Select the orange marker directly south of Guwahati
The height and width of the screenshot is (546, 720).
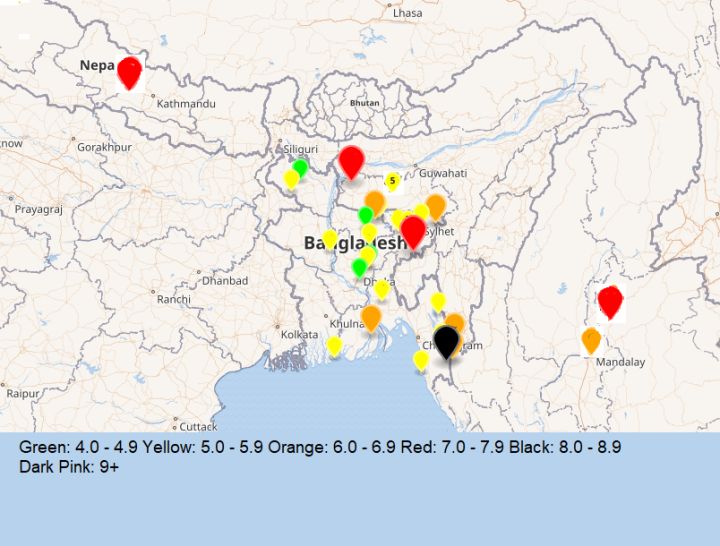click(436, 207)
